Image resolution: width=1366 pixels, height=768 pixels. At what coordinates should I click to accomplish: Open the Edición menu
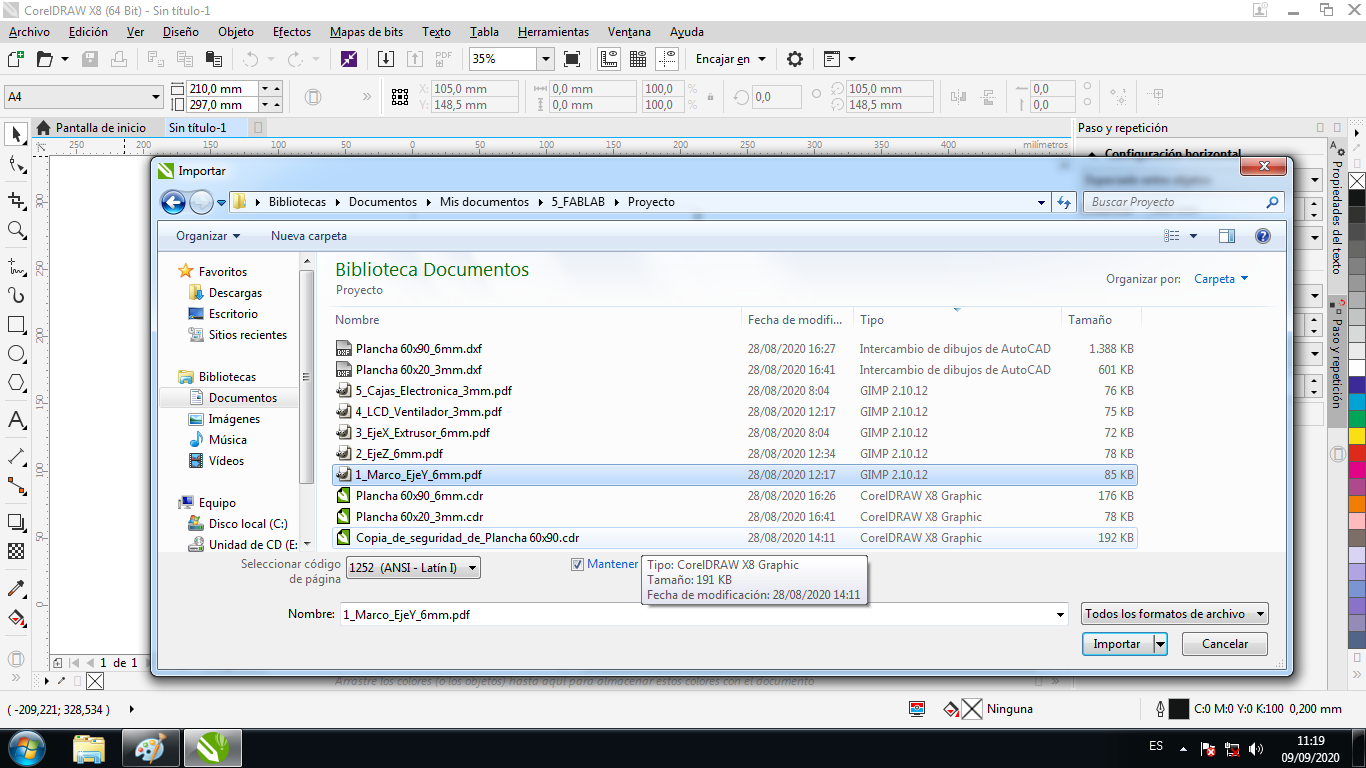[88, 32]
